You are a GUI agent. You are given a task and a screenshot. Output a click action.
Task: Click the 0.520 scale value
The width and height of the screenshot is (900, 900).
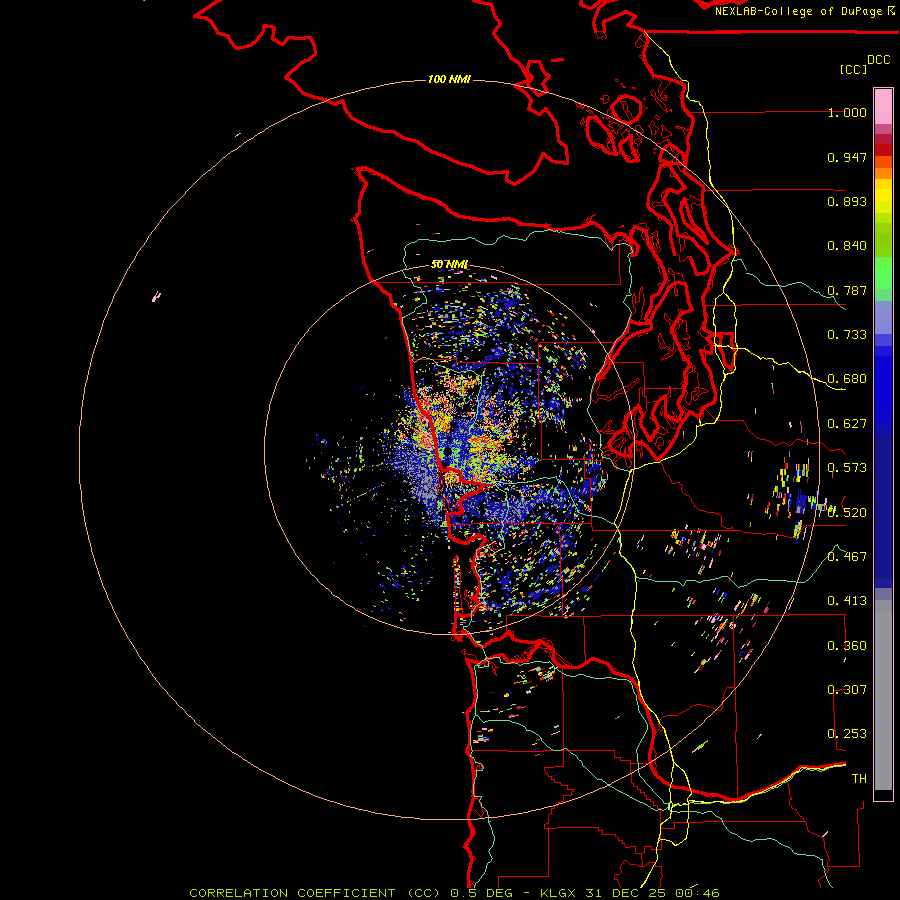847,512
